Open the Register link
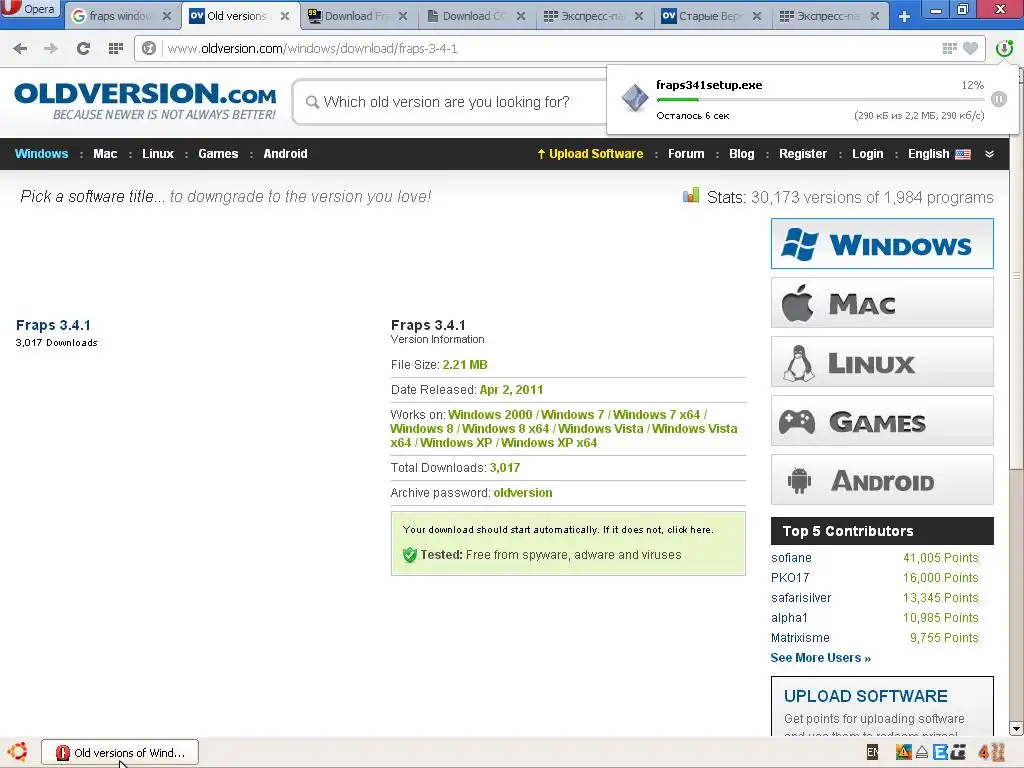 pyautogui.click(x=803, y=154)
